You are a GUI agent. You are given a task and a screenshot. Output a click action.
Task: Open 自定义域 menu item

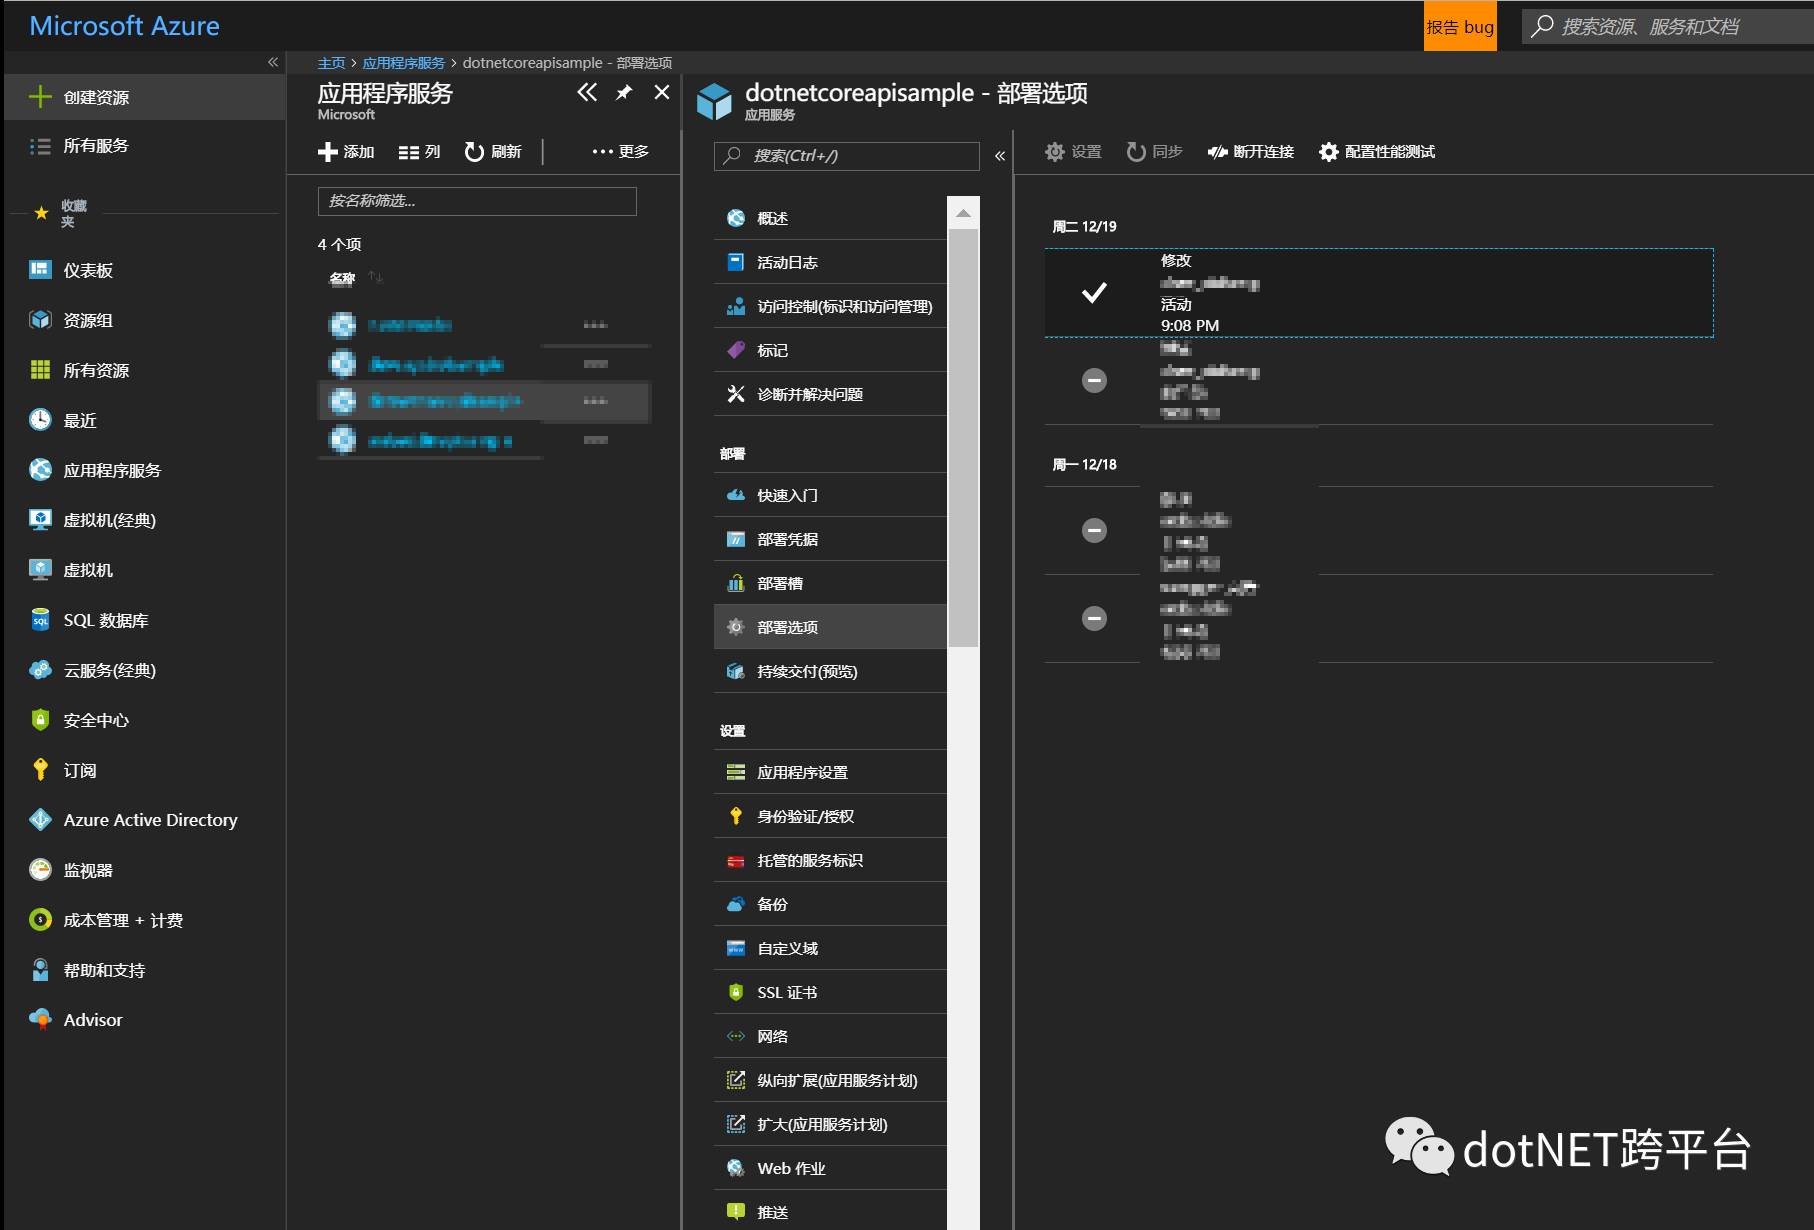click(830, 948)
